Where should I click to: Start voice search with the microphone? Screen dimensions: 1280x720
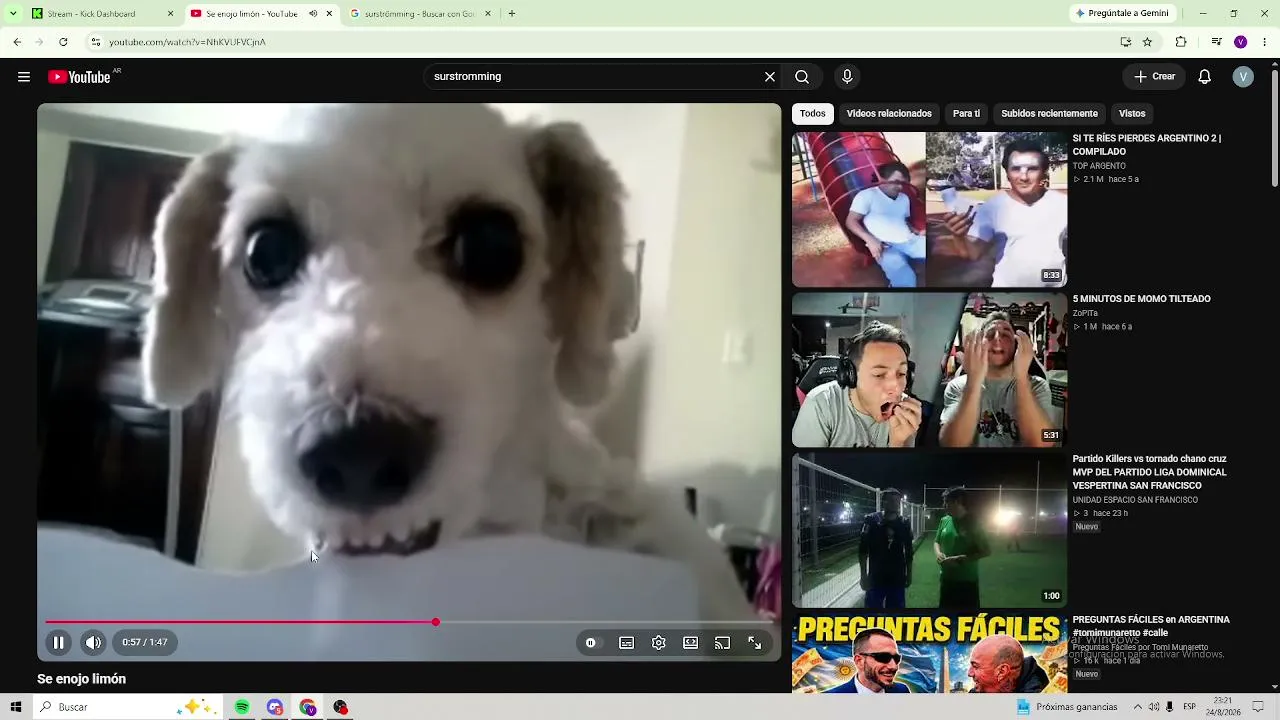847,77
